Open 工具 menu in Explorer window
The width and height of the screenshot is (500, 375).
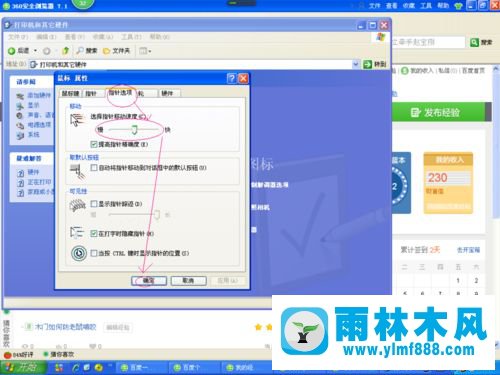pyautogui.click(x=131, y=37)
